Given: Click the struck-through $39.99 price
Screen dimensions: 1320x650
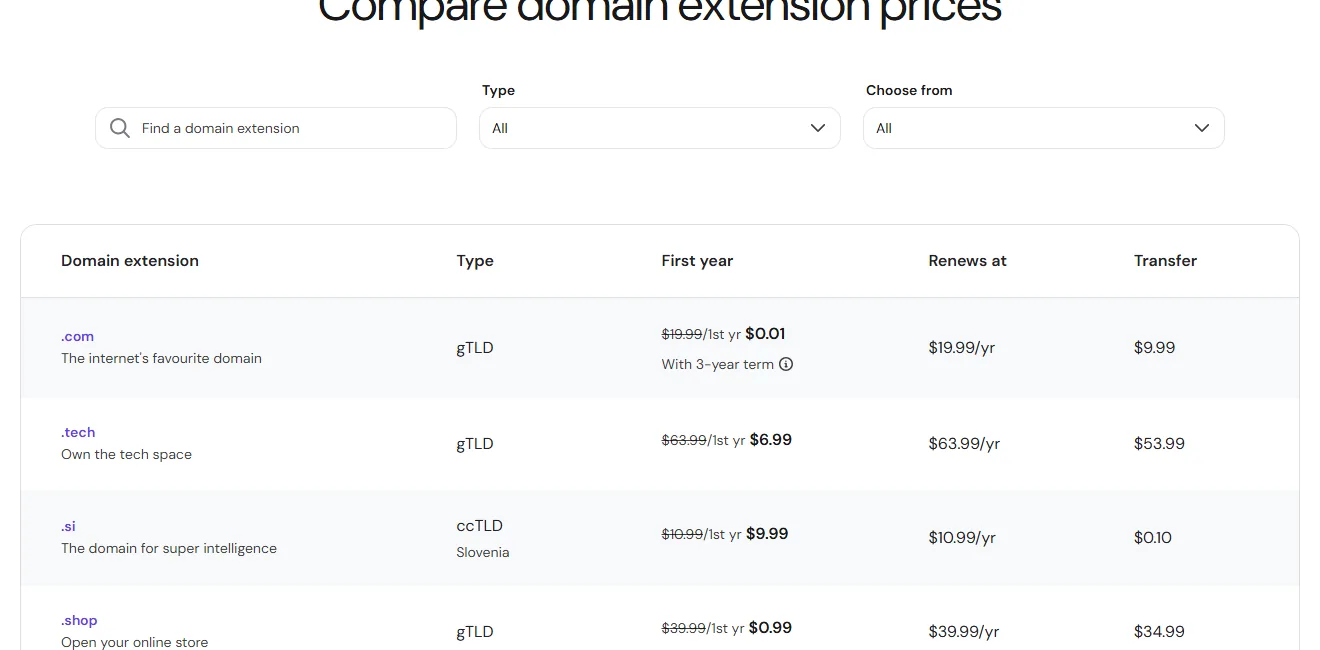Looking at the screenshot, I should coord(684,629).
